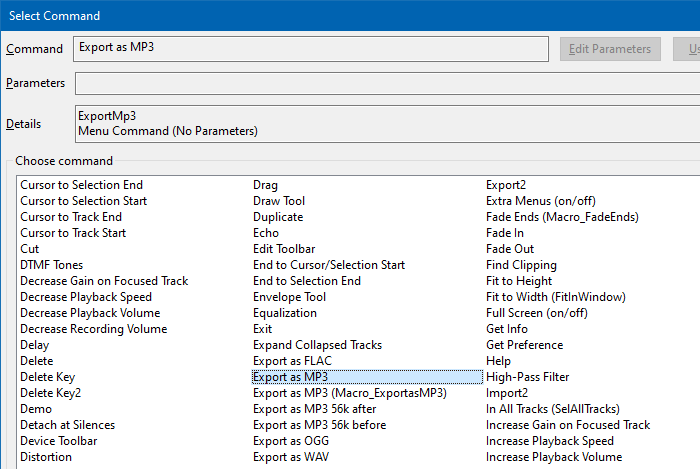Image resolution: width=700 pixels, height=469 pixels.
Task: Select the Delete Key2 command
Action: coord(50,393)
